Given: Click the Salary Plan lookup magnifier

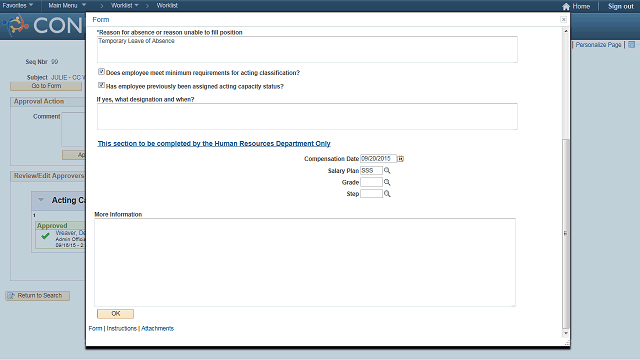Looking at the screenshot, I should (387, 171).
